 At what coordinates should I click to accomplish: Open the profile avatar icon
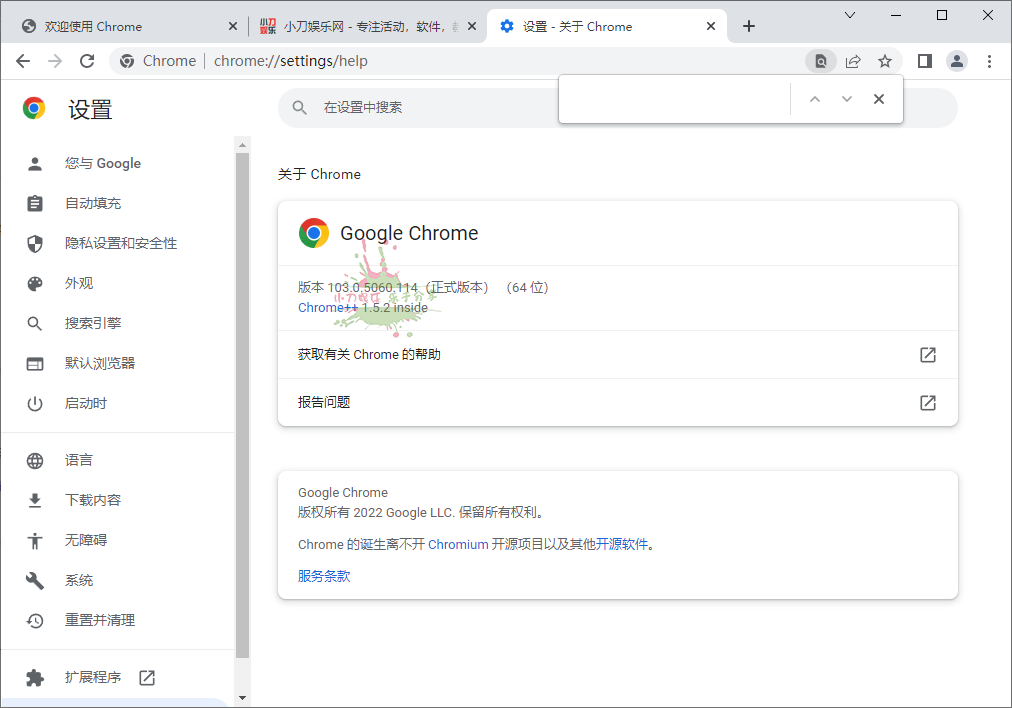(957, 61)
